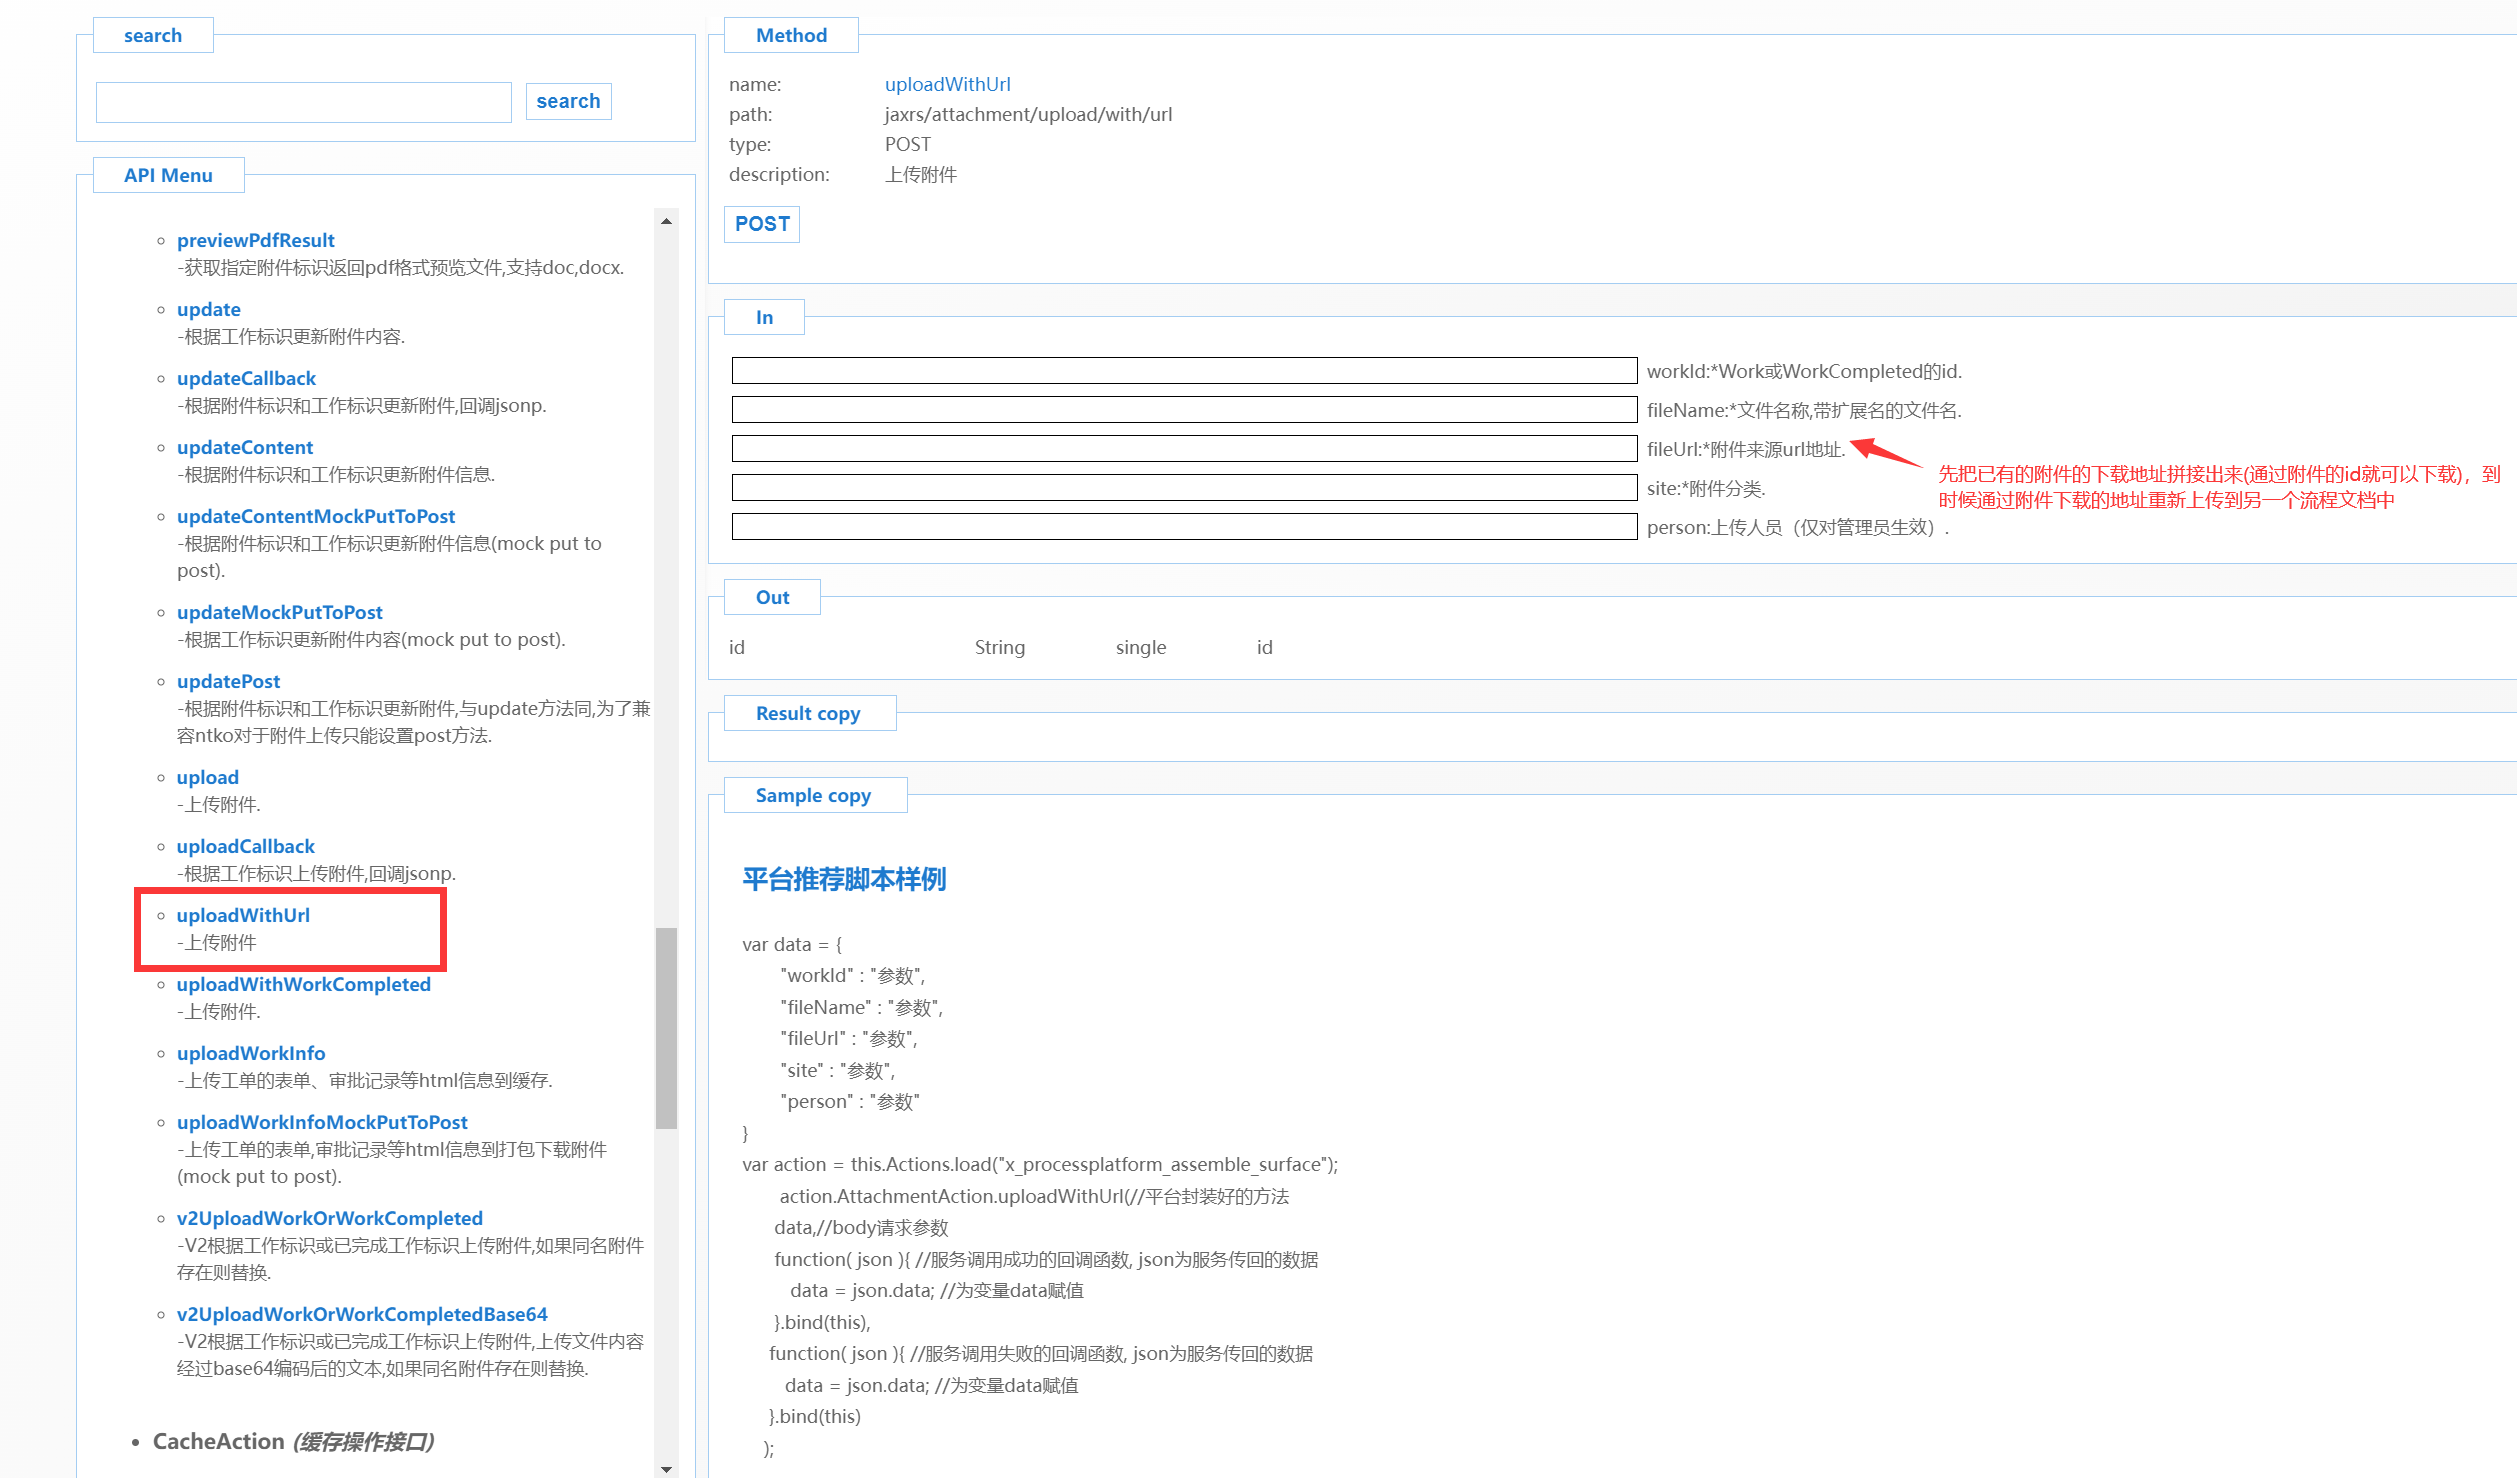Select v2UploadWorkOrWorkCompletedBase64 link

click(x=362, y=1314)
